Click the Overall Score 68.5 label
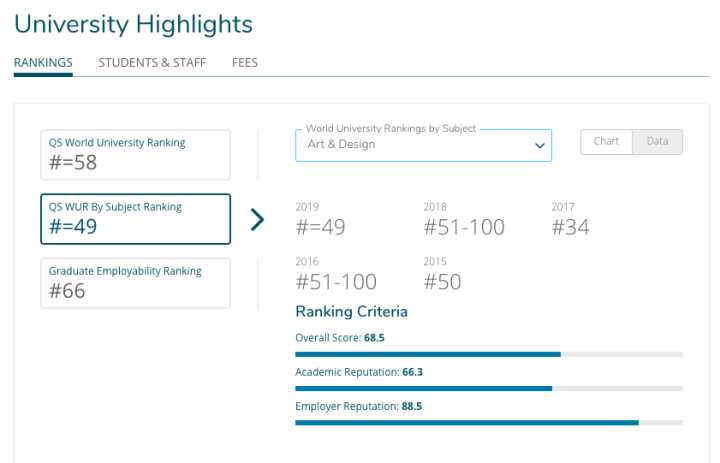The height and width of the screenshot is (463, 720). [340, 338]
